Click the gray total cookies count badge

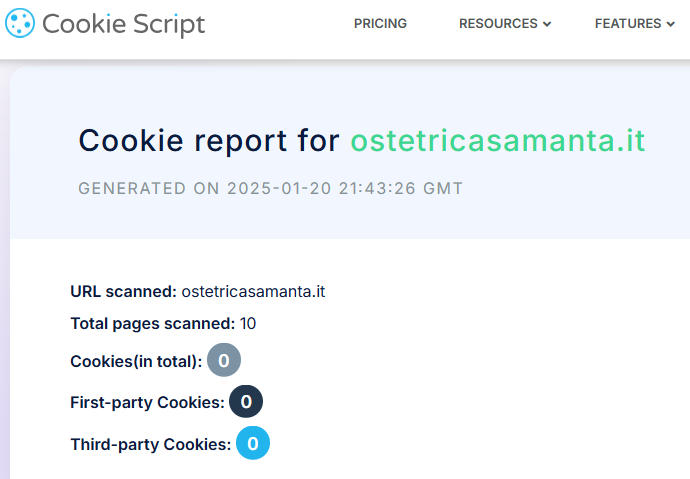pyautogui.click(x=224, y=360)
